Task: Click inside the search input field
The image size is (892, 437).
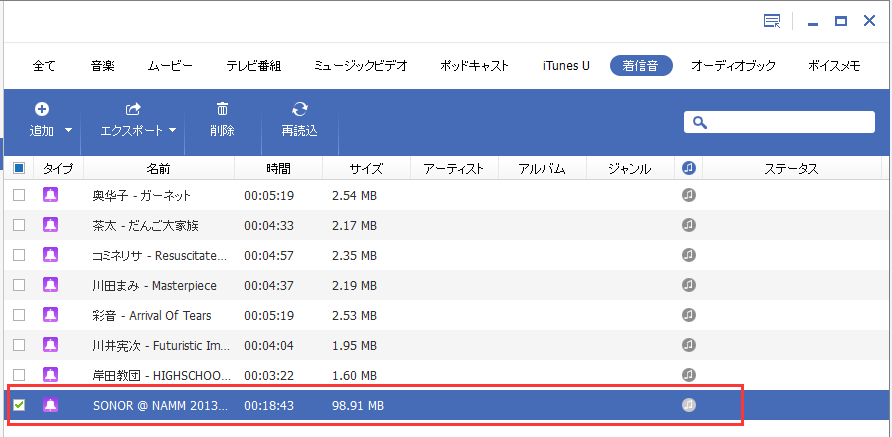Action: pyautogui.click(x=779, y=122)
